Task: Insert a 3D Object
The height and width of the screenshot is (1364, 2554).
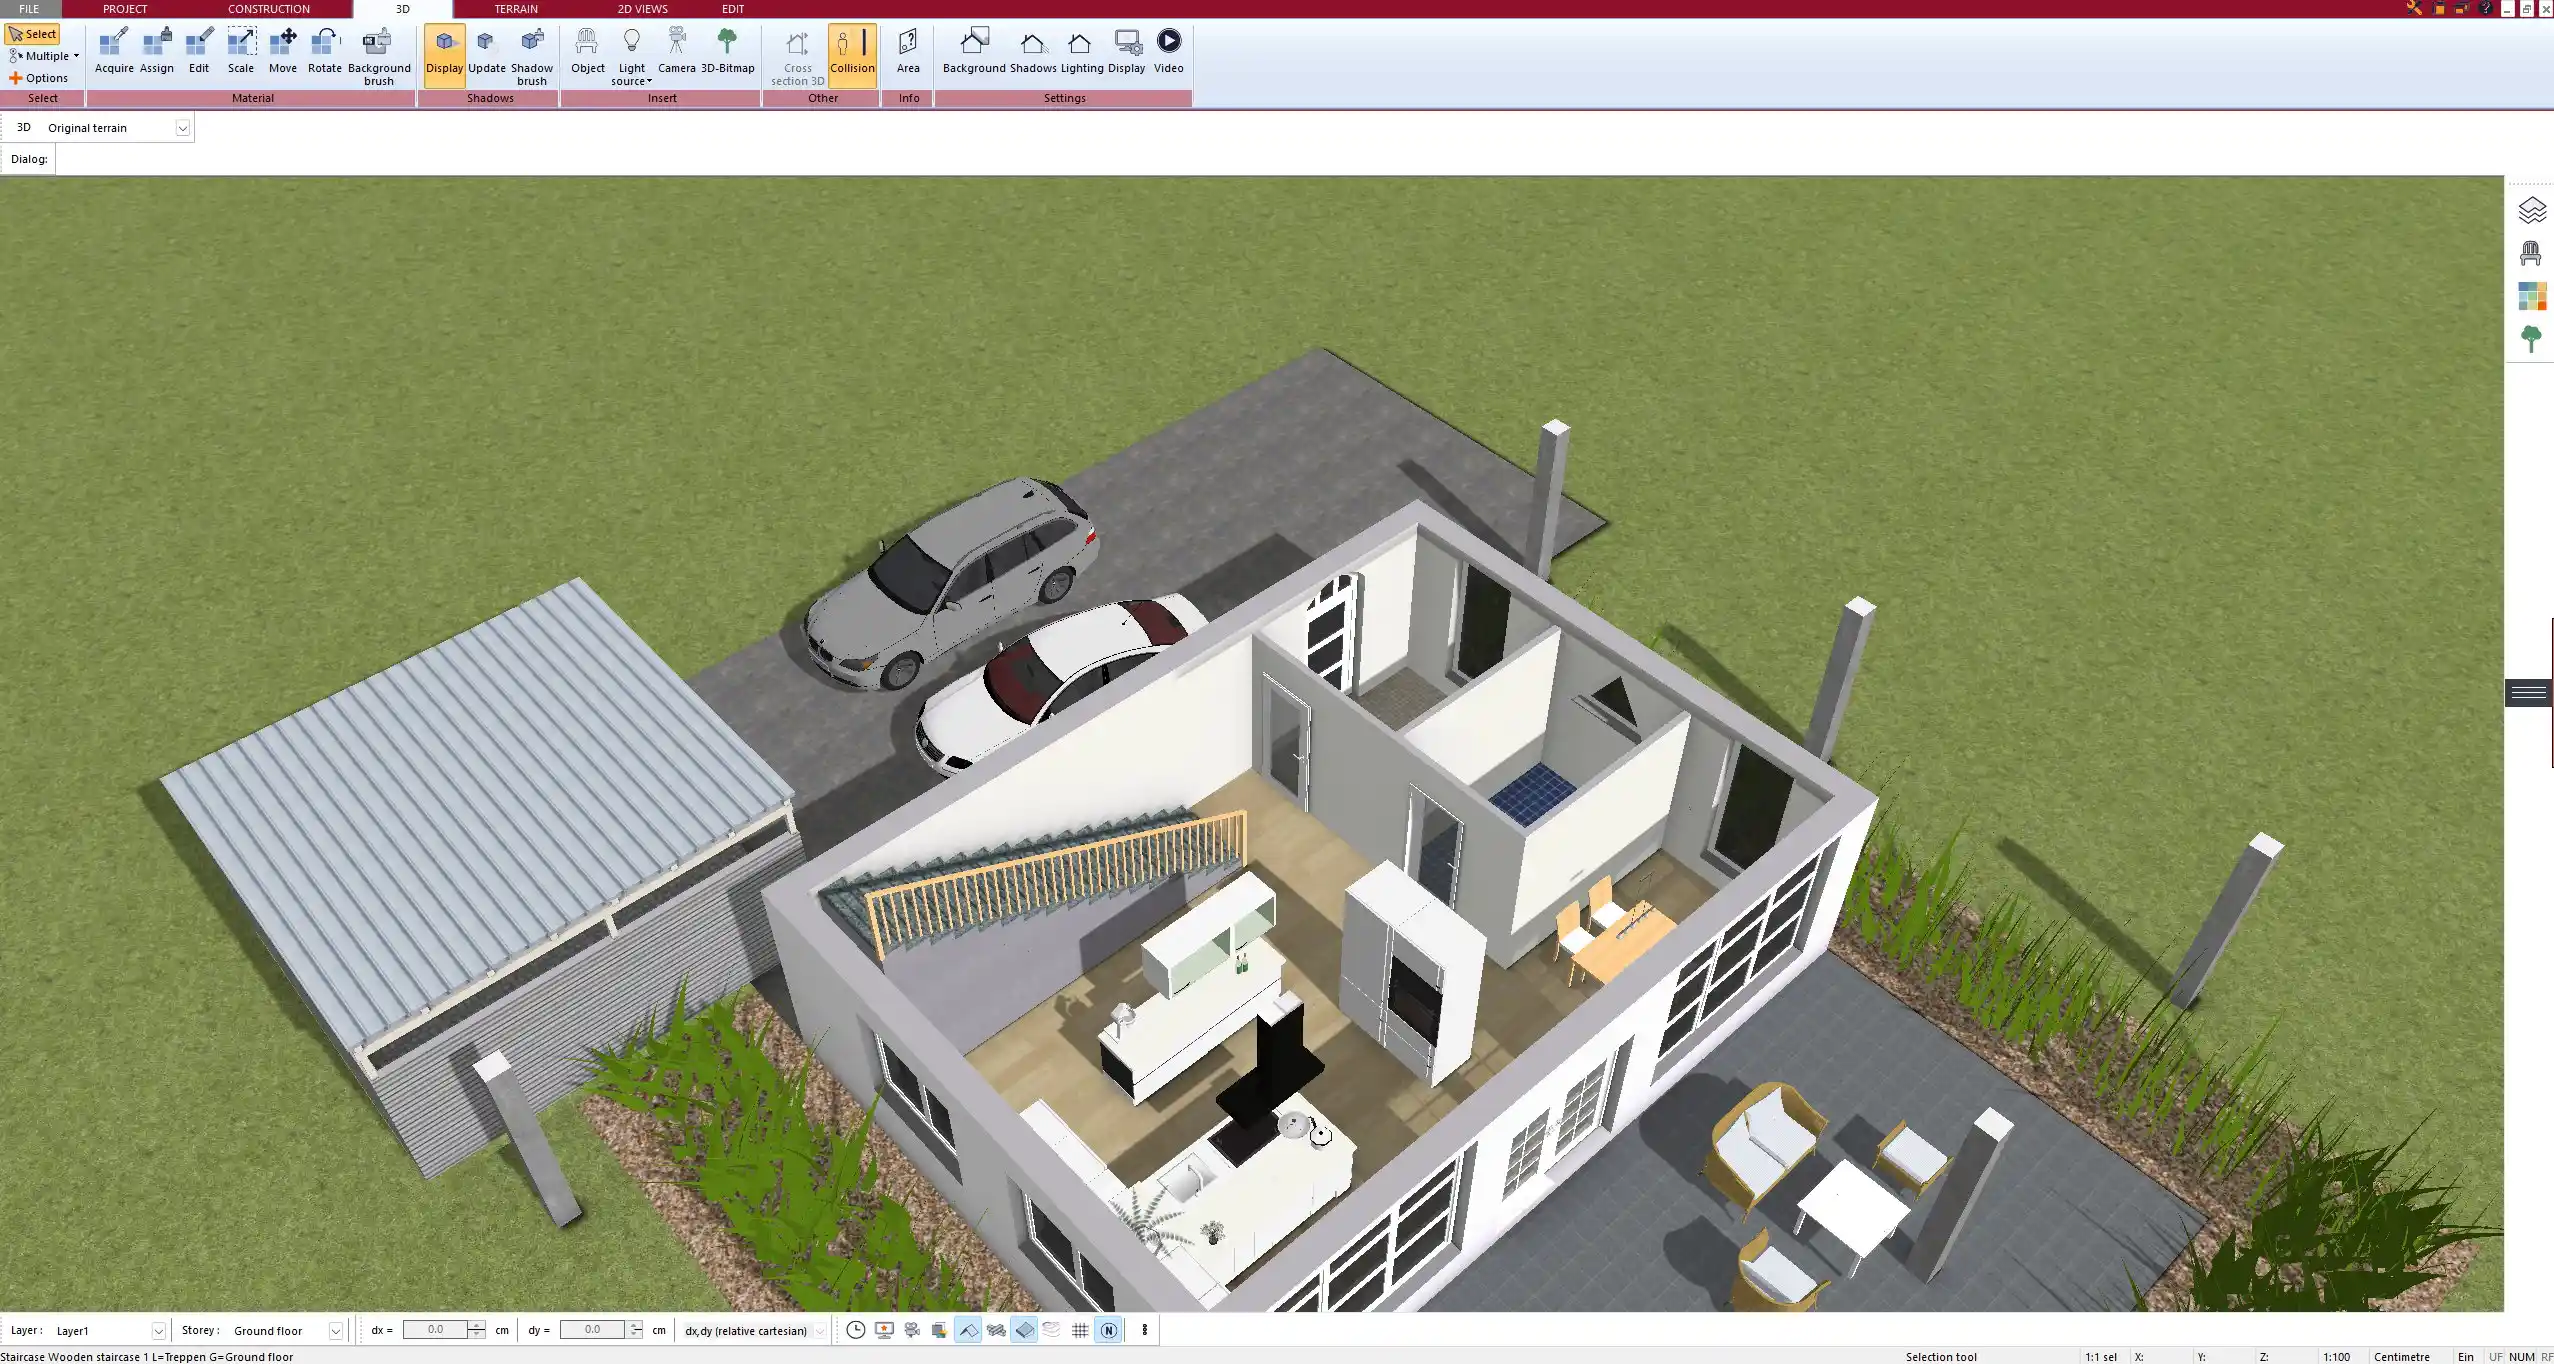Action: tap(588, 51)
